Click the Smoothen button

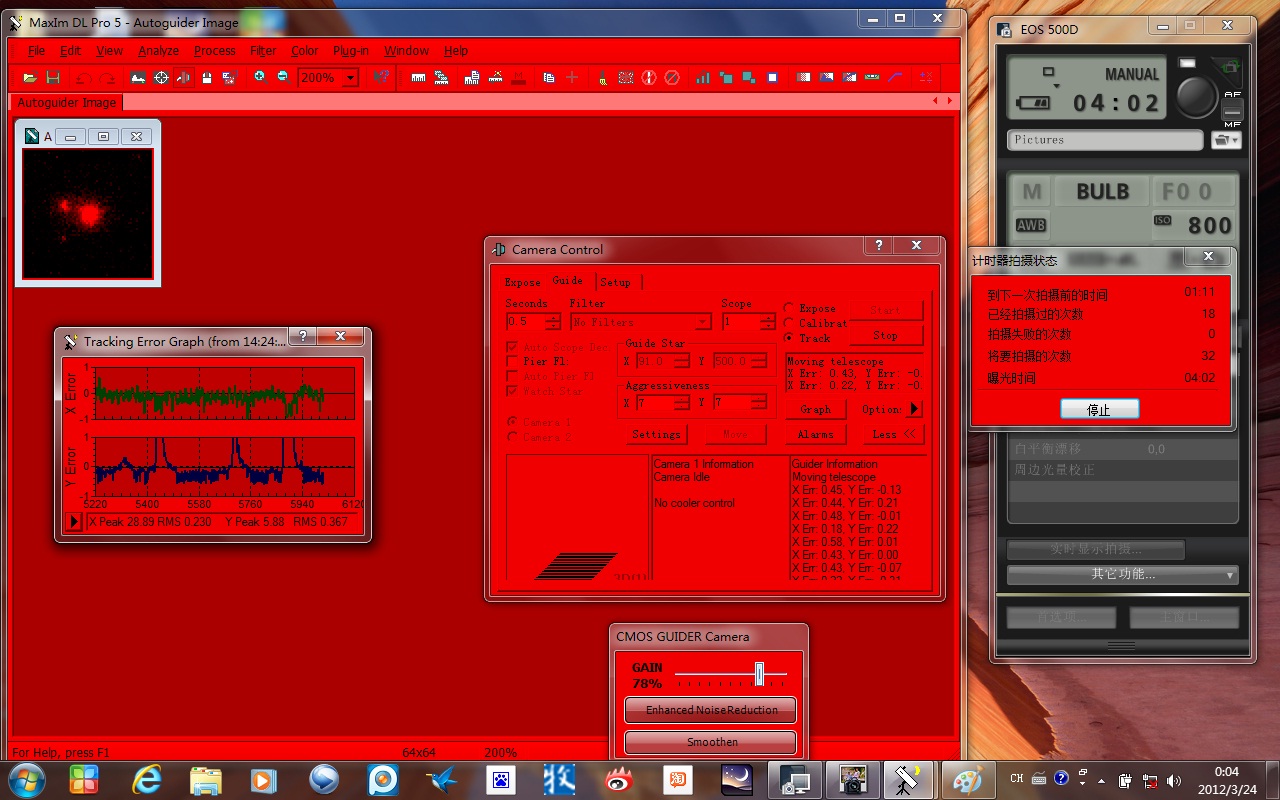(711, 742)
